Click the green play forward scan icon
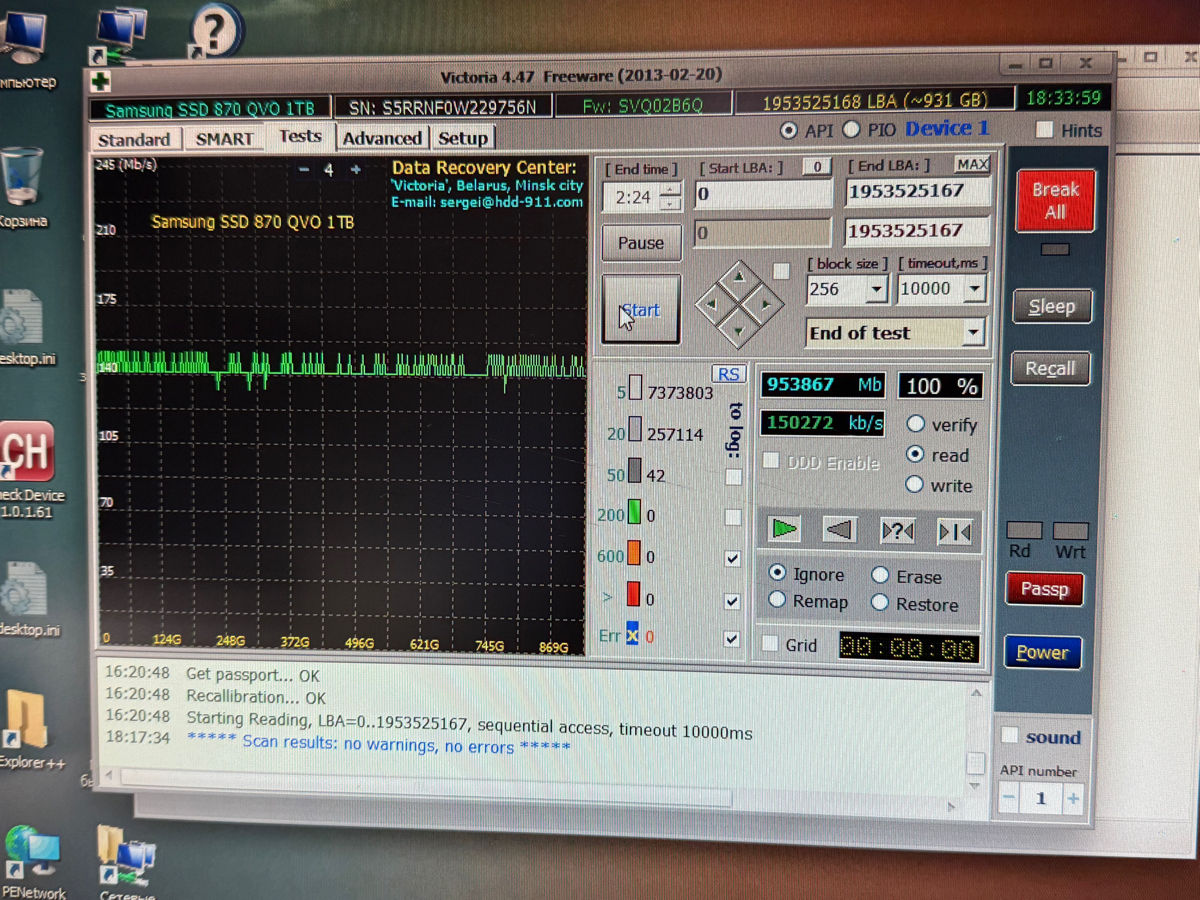 785,529
